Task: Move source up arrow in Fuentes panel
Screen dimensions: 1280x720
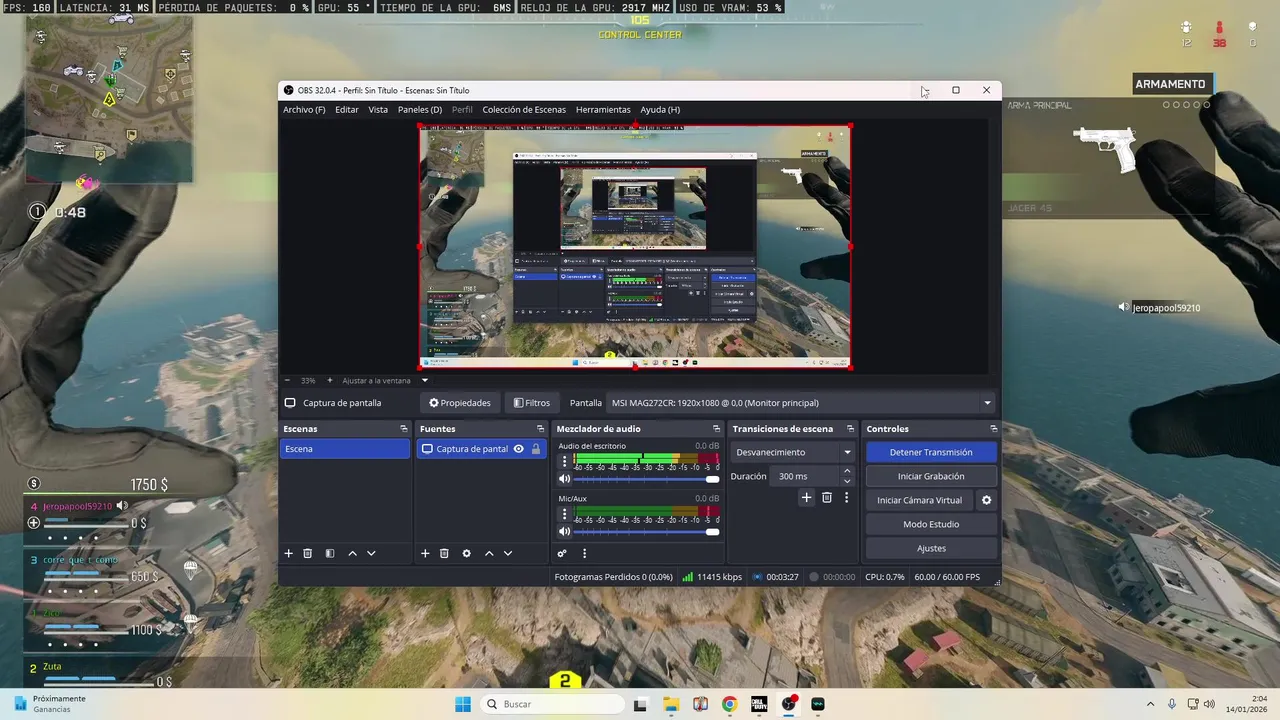Action: [x=489, y=553]
